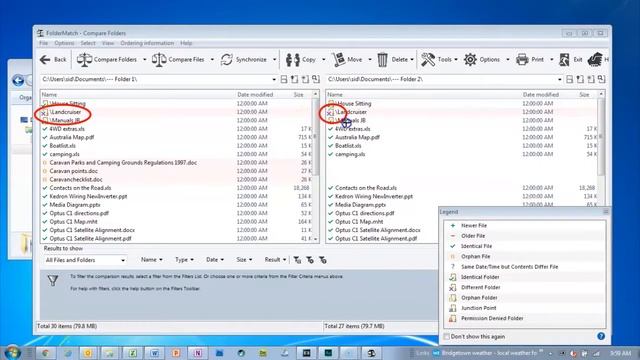640x360 pixels.
Task: Open the Compare Folders dropdown arrow
Action: 144,60
